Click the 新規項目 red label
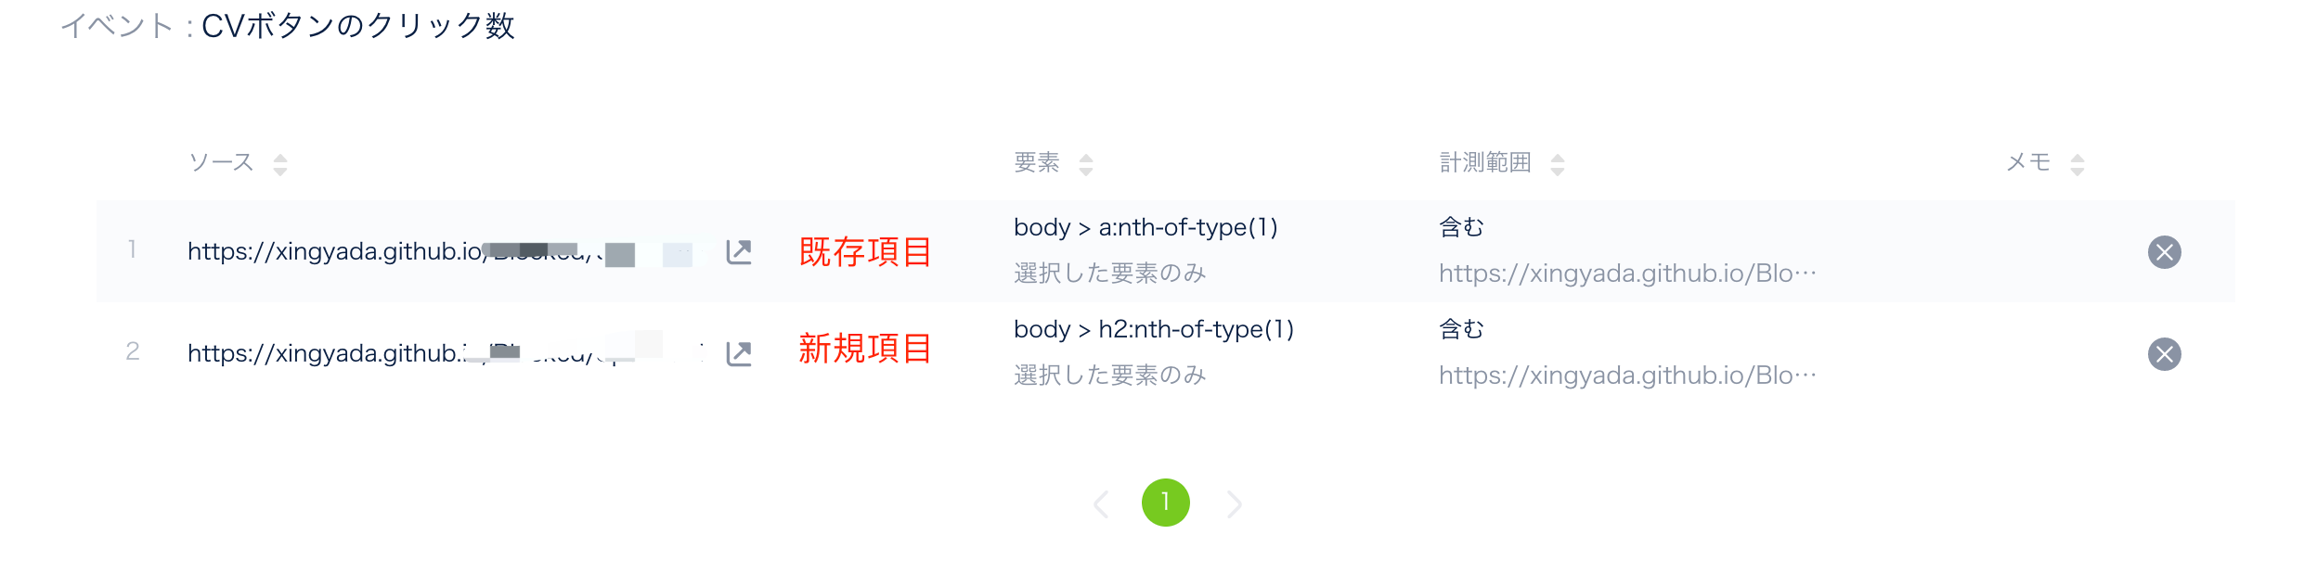The image size is (2304, 586). (x=865, y=349)
